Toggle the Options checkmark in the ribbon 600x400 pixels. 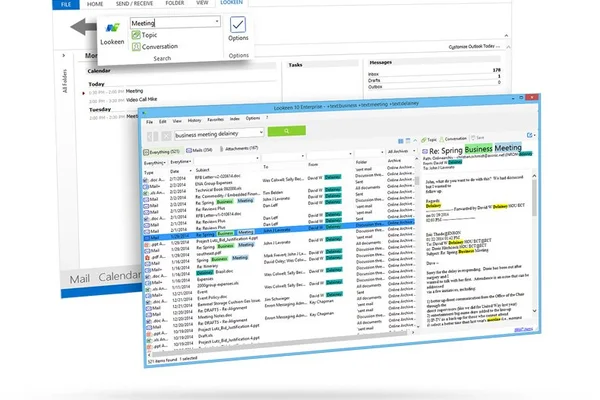[x=238, y=25]
